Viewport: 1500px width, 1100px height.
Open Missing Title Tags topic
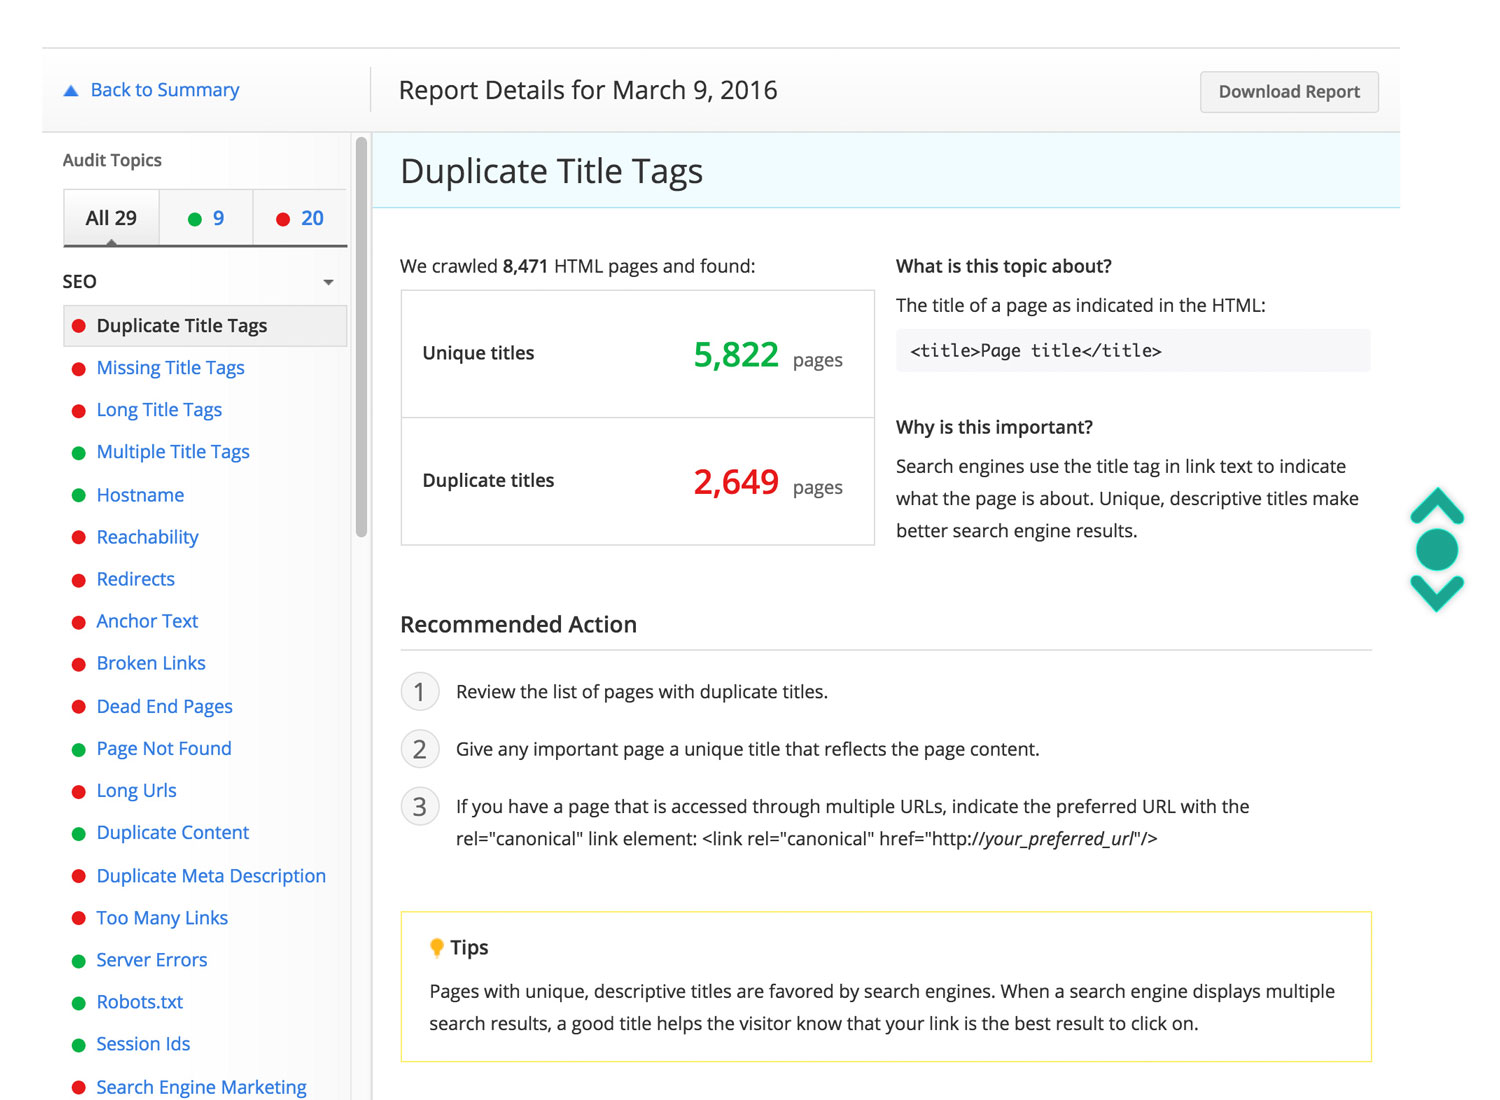(170, 368)
